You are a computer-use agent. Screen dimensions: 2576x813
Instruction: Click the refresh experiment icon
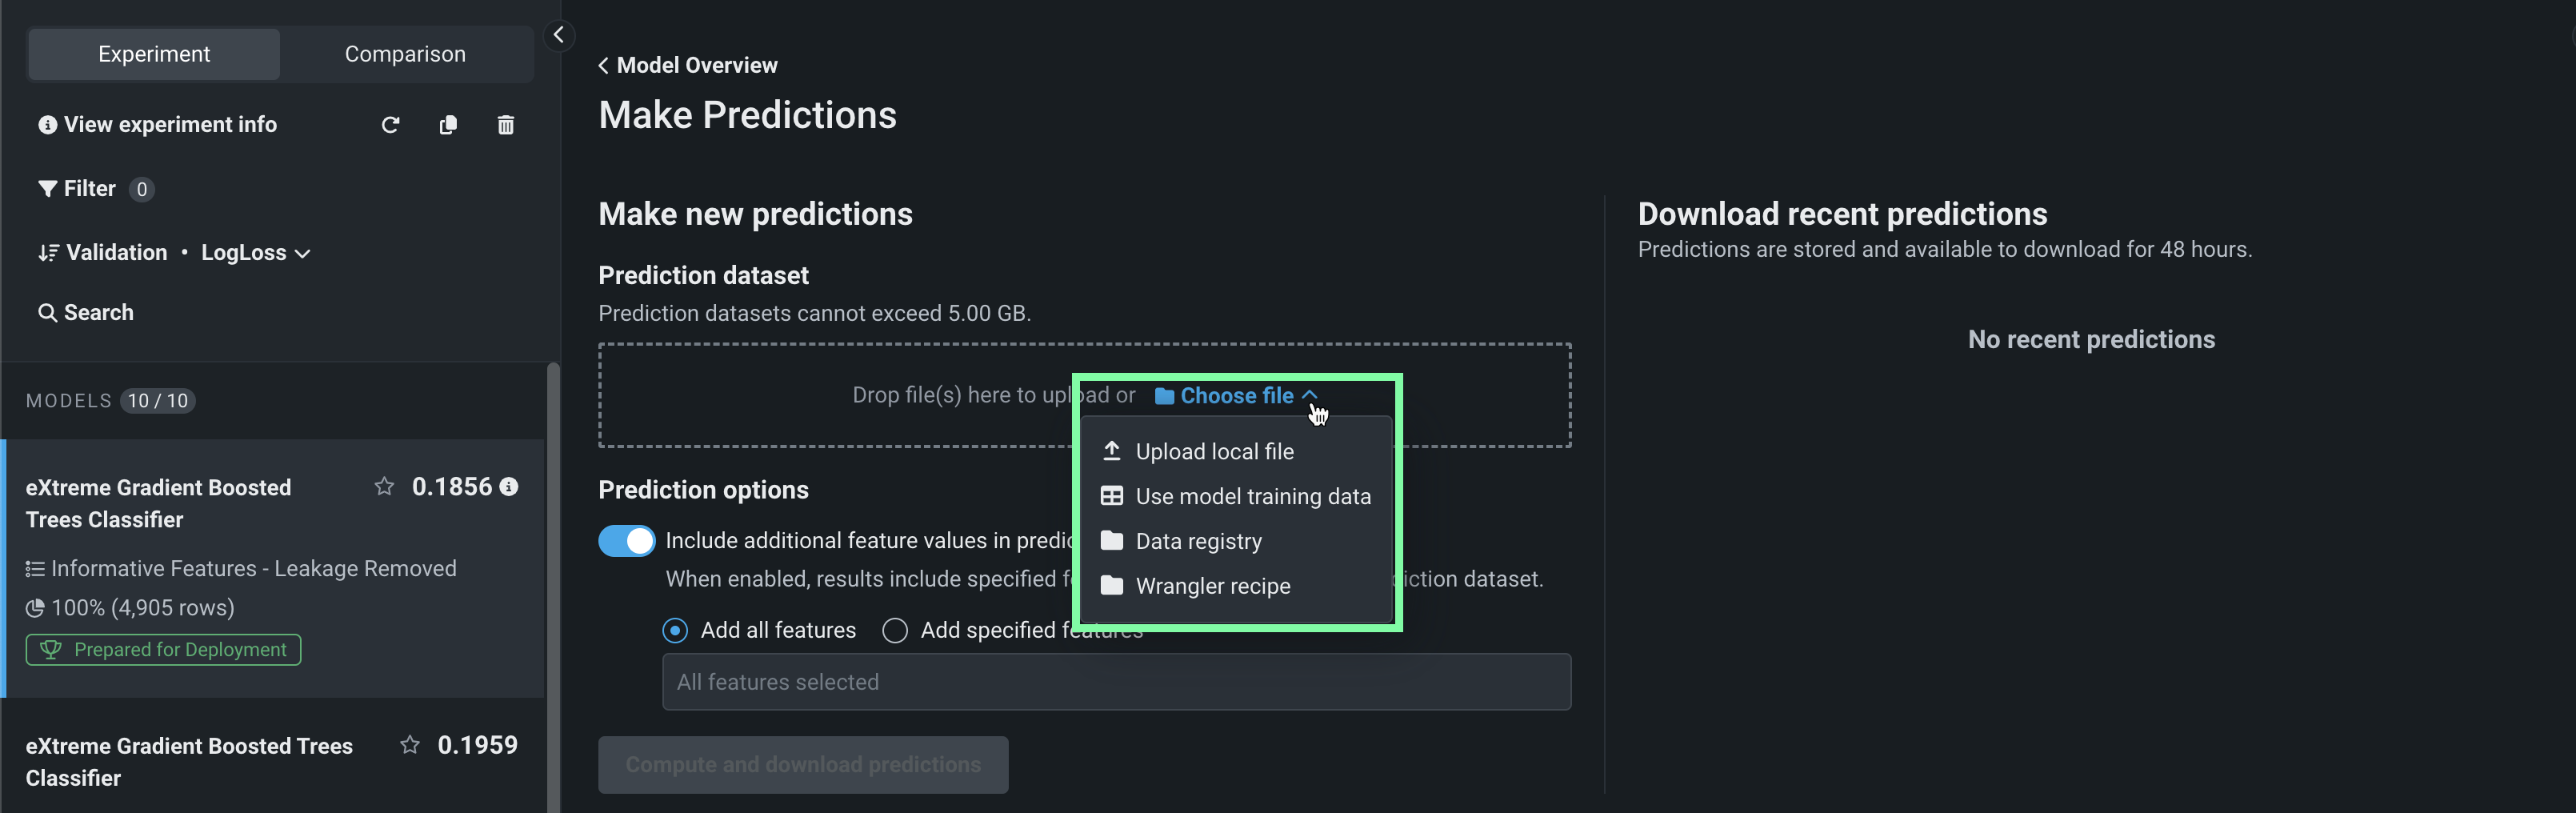pos(390,125)
